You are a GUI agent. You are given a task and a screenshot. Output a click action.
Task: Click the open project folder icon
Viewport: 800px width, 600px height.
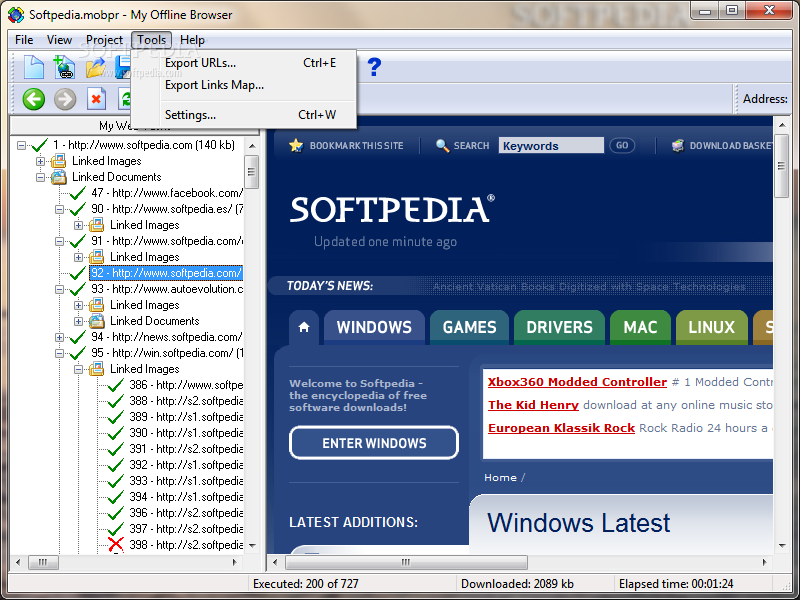coord(95,67)
